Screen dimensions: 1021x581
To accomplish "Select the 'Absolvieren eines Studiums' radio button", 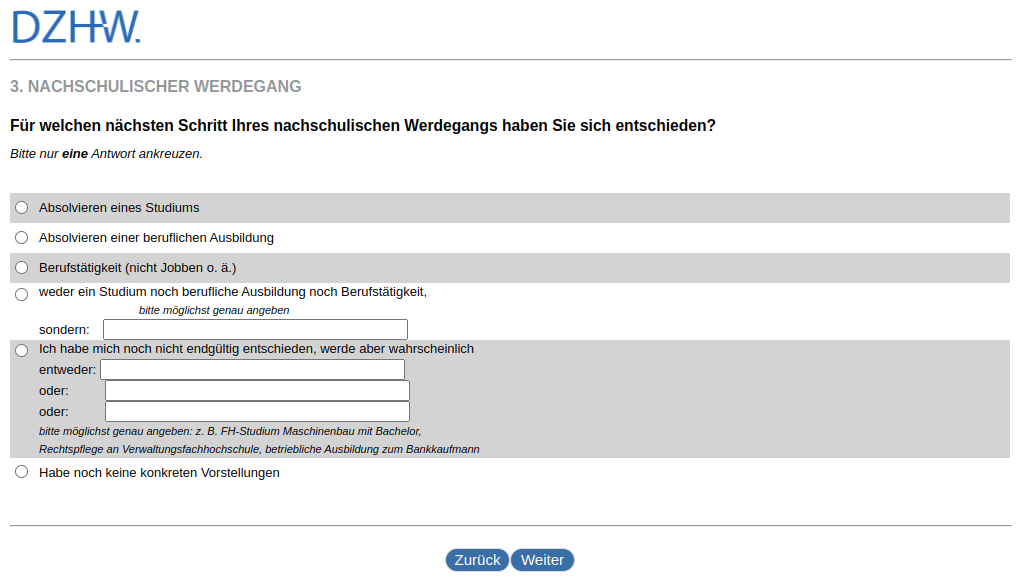I will [x=22, y=208].
